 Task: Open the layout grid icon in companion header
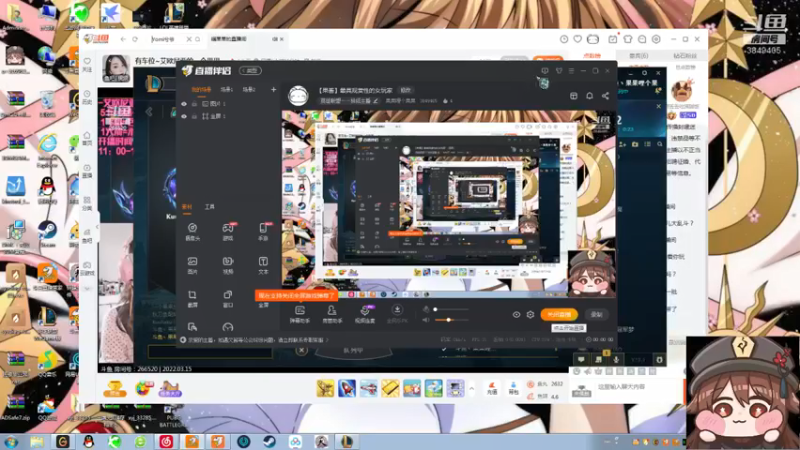click(x=573, y=96)
